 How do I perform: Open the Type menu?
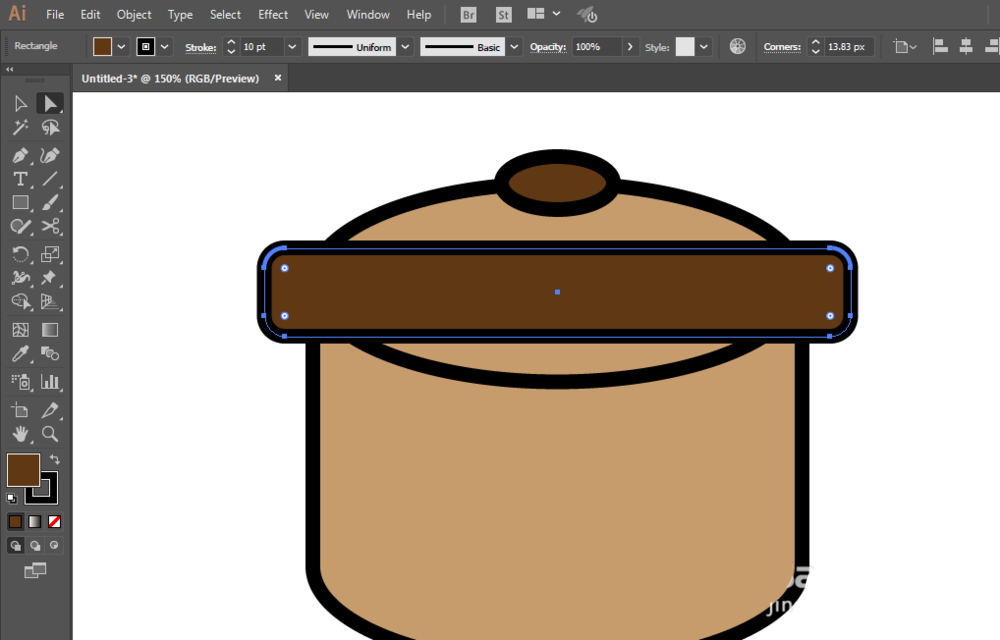pos(180,15)
